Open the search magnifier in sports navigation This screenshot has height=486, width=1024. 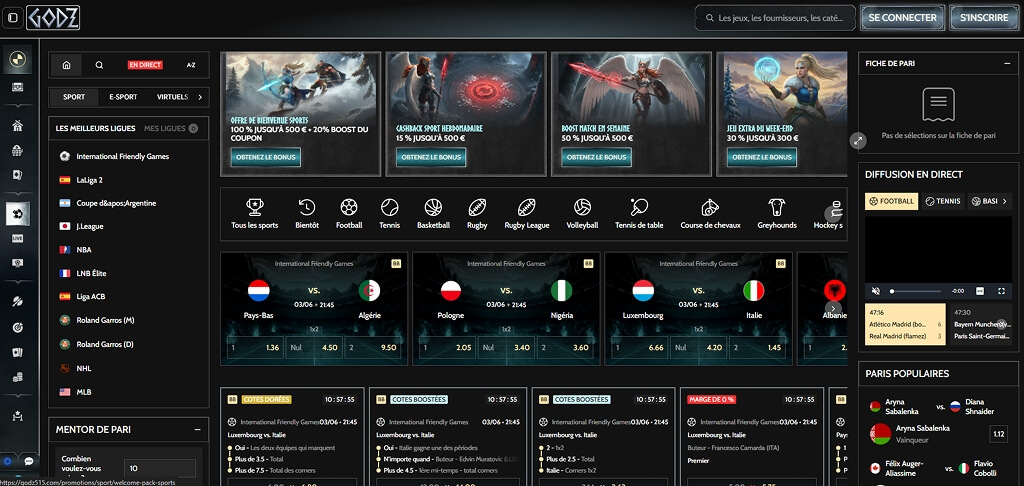[x=99, y=65]
